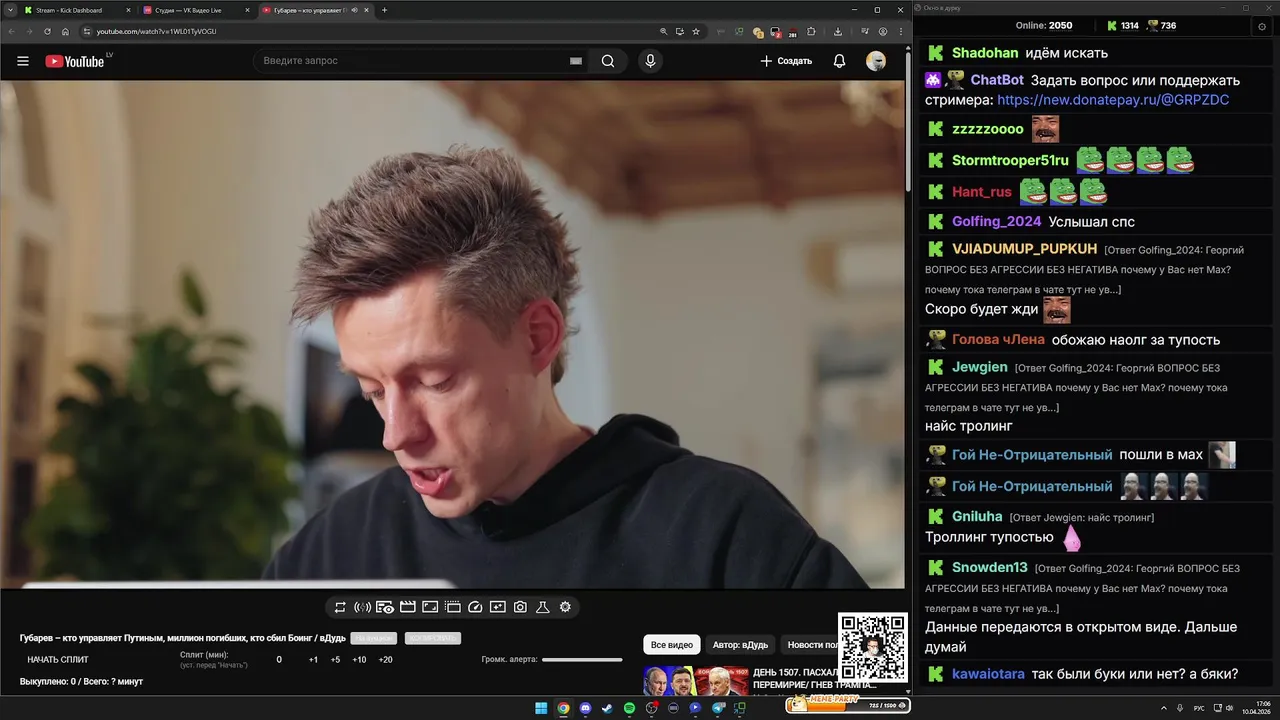Click the second gray button after the video title
The image size is (1280, 720).
click(432, 638)
